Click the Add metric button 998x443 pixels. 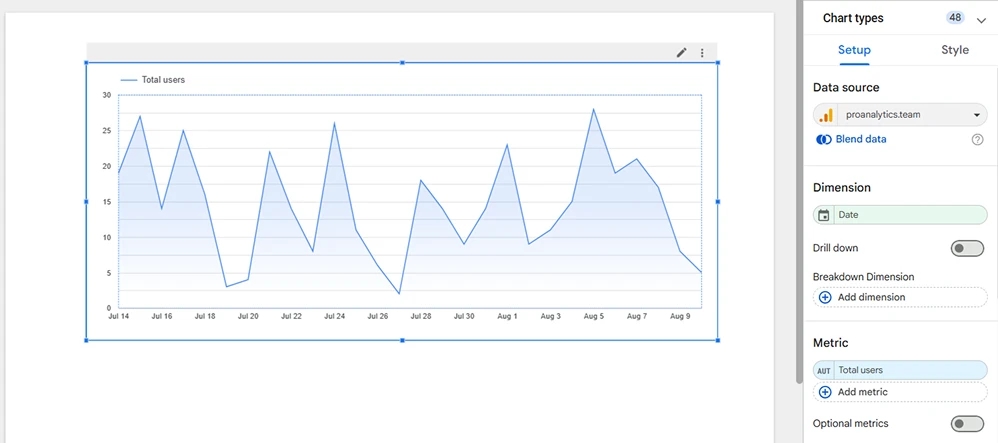900,392
